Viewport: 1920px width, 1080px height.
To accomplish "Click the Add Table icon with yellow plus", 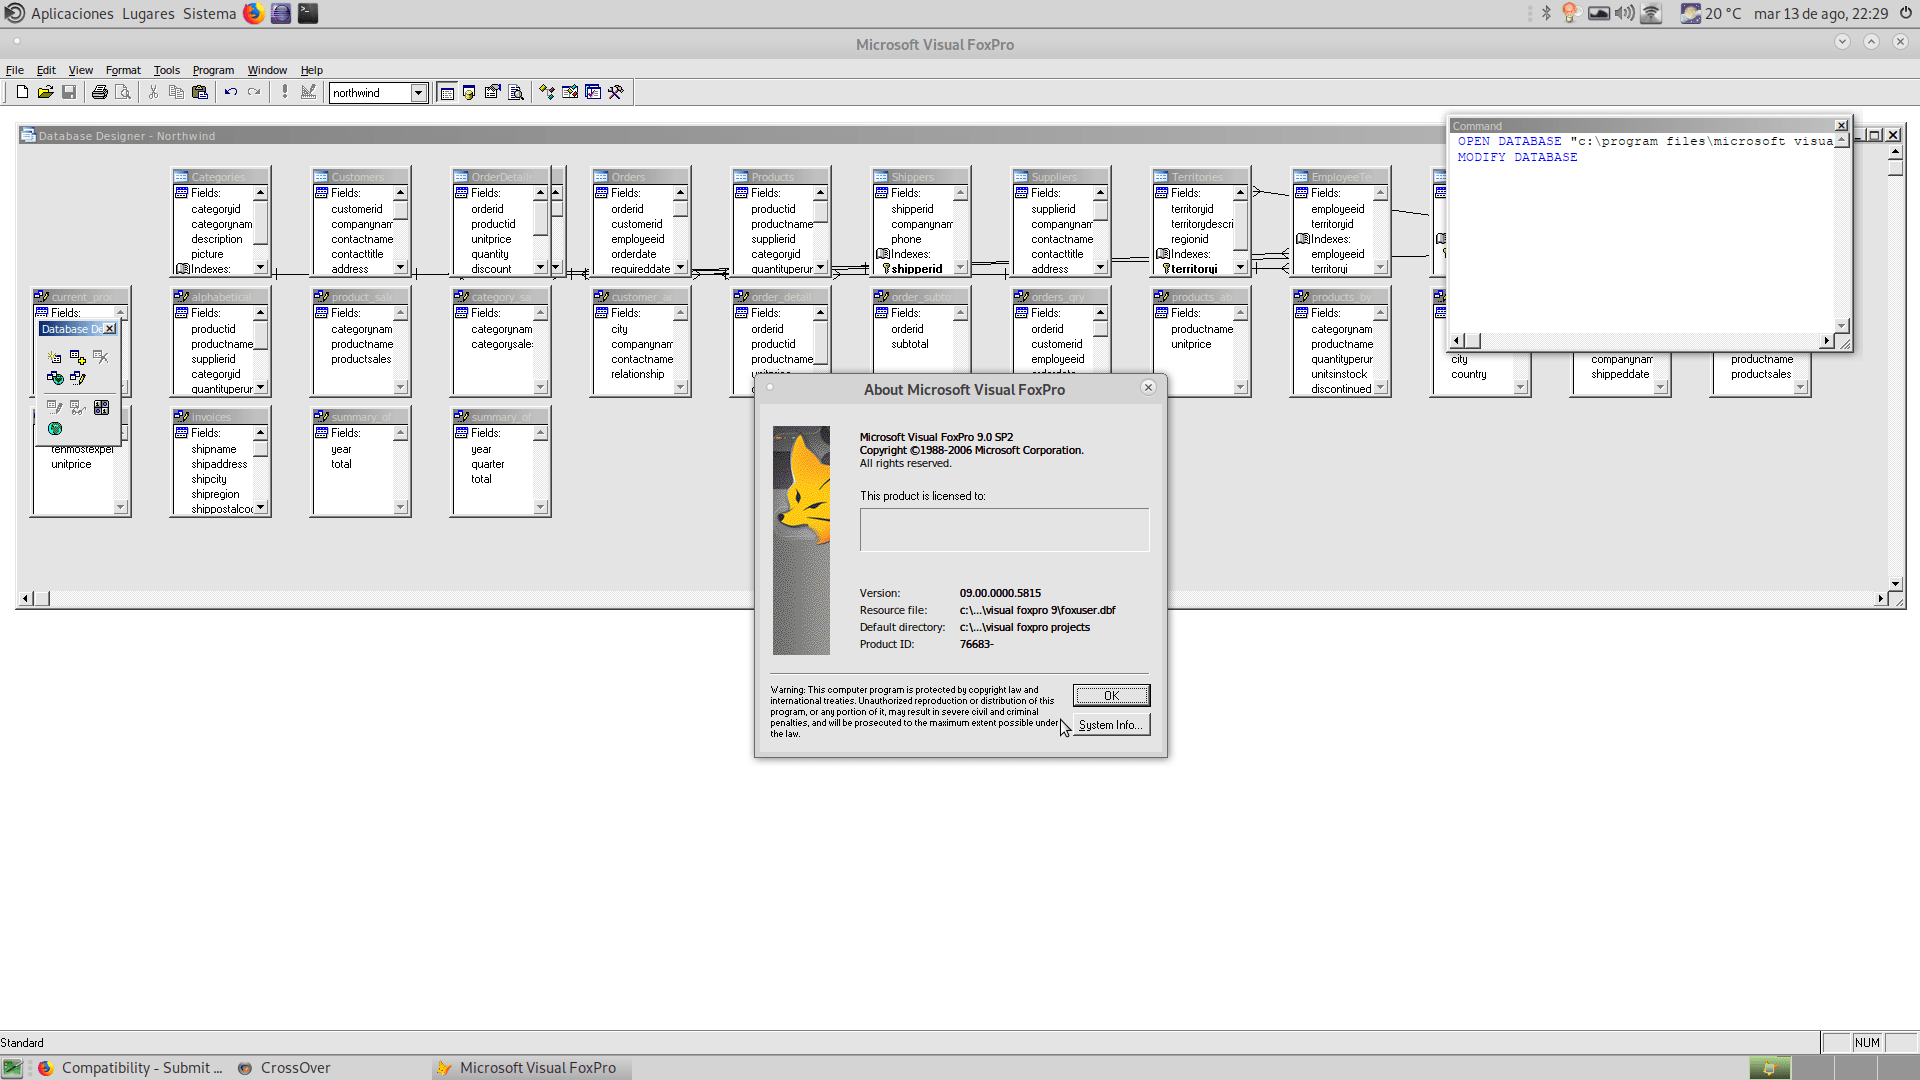I will click(78, 357).
